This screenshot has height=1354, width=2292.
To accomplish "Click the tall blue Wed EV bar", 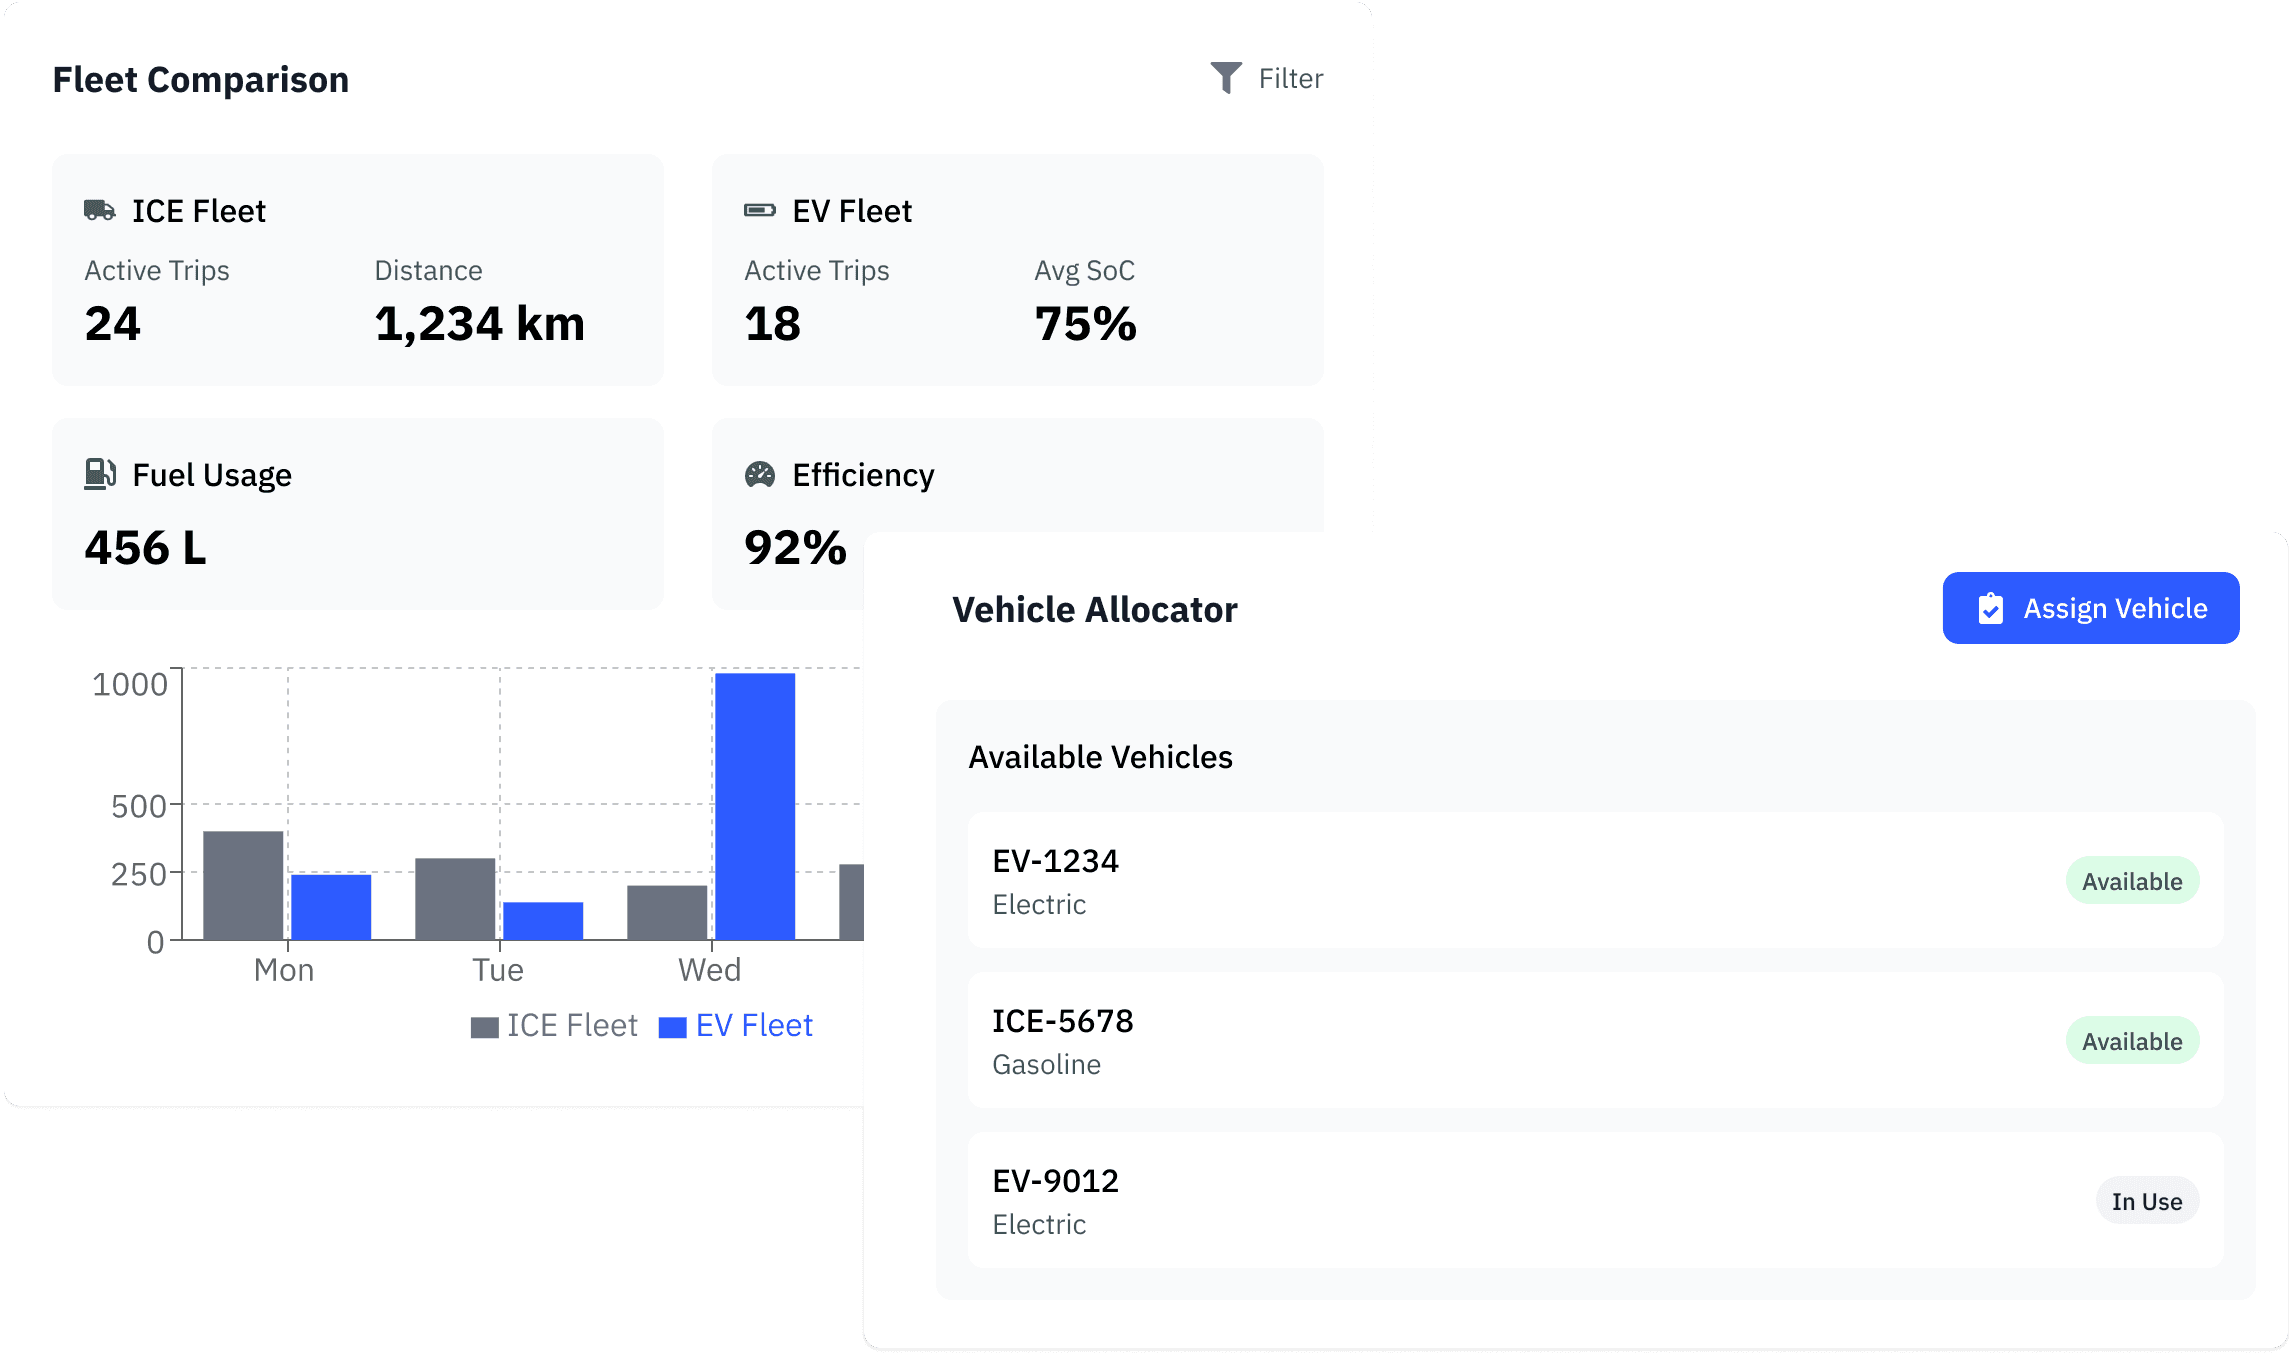I will (x=755, y=806).
